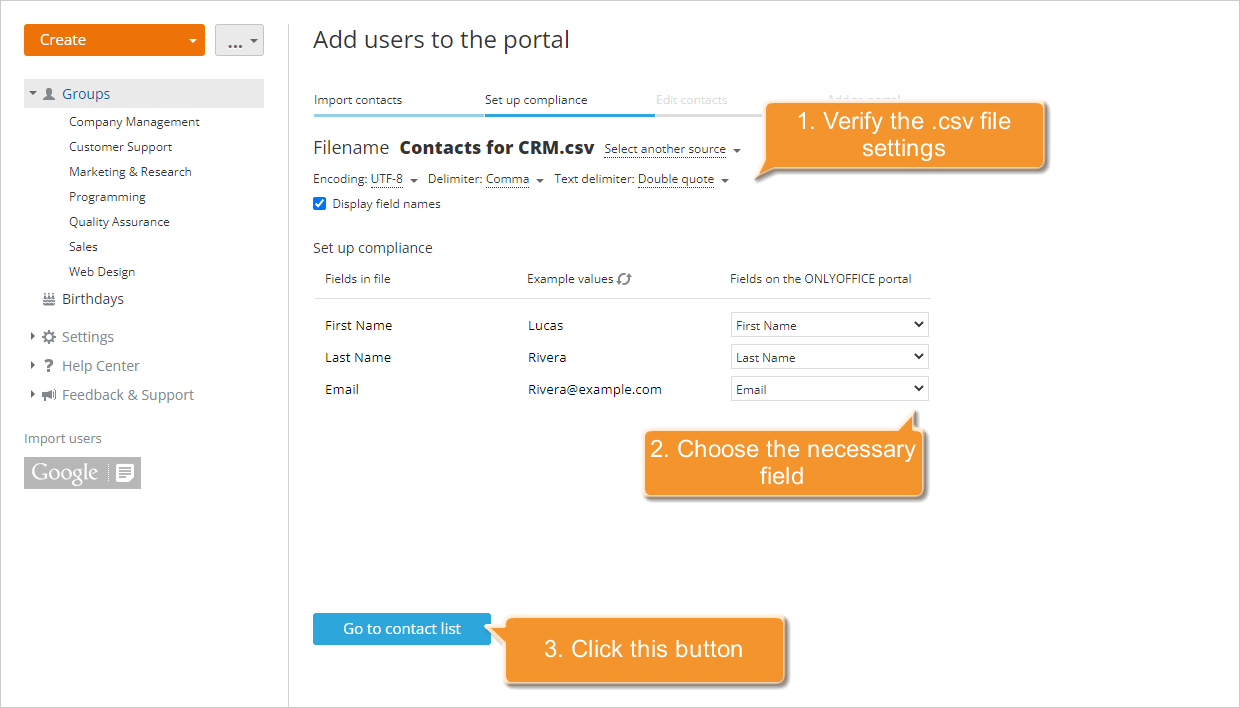Screen dimensions: 1240x708
Task: Uncheck the Display field names checkbox
Action: tap(319, 203)
